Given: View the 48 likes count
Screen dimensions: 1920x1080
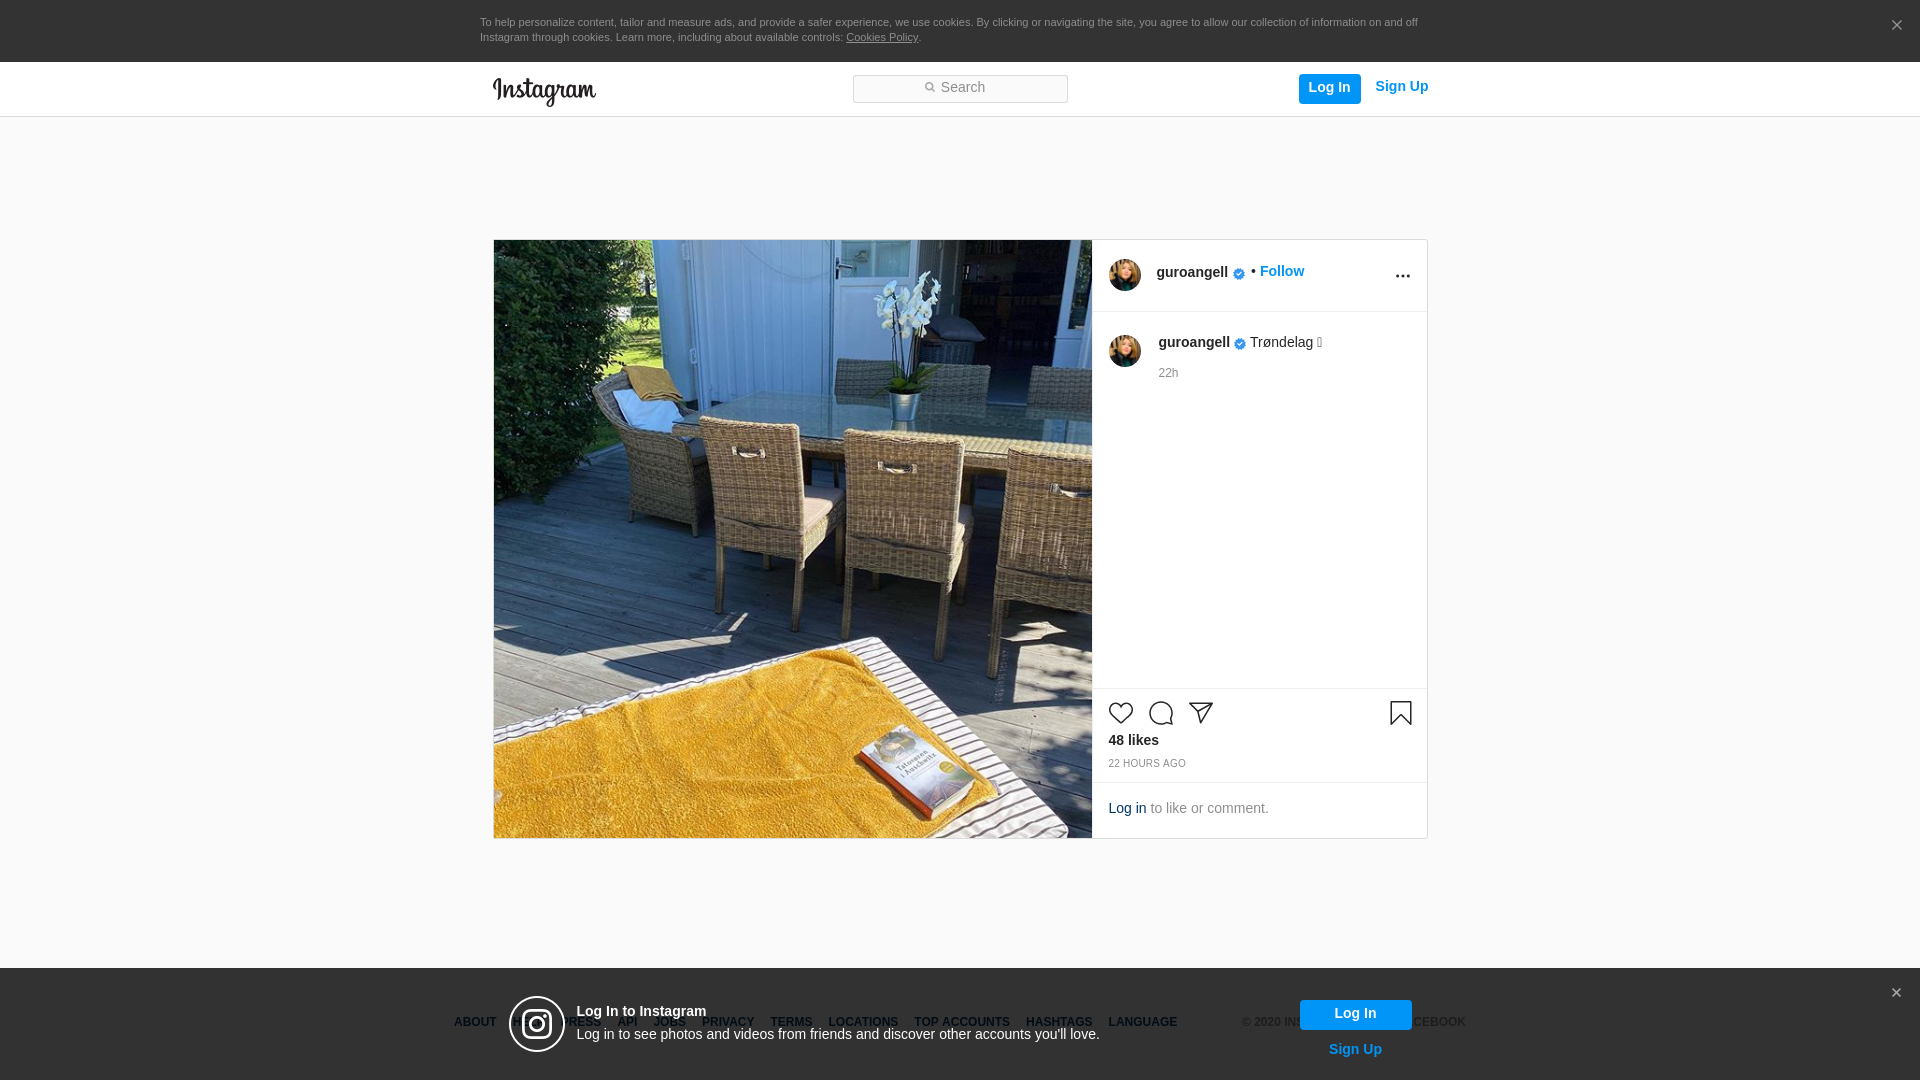Looking at the screenshot, I should (1134, 740).
